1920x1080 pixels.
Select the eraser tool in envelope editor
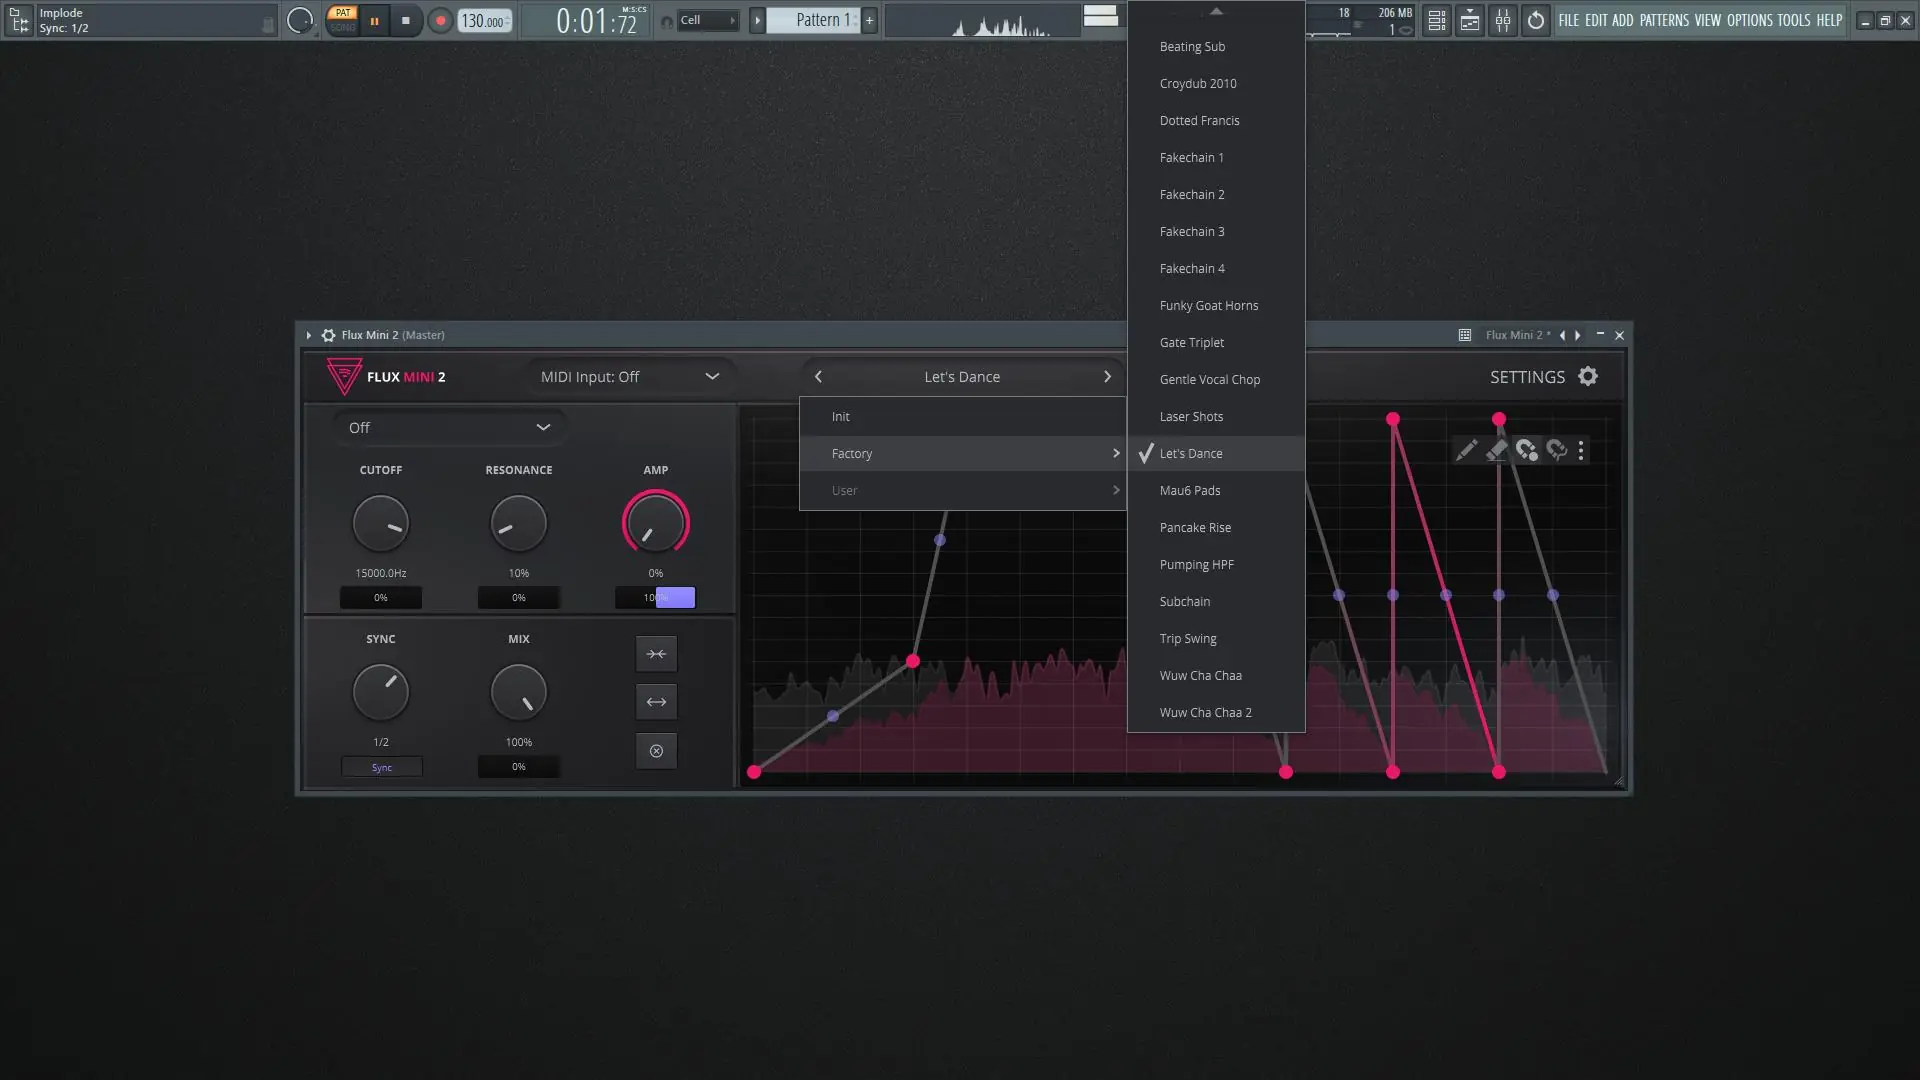pos(1496,451)
